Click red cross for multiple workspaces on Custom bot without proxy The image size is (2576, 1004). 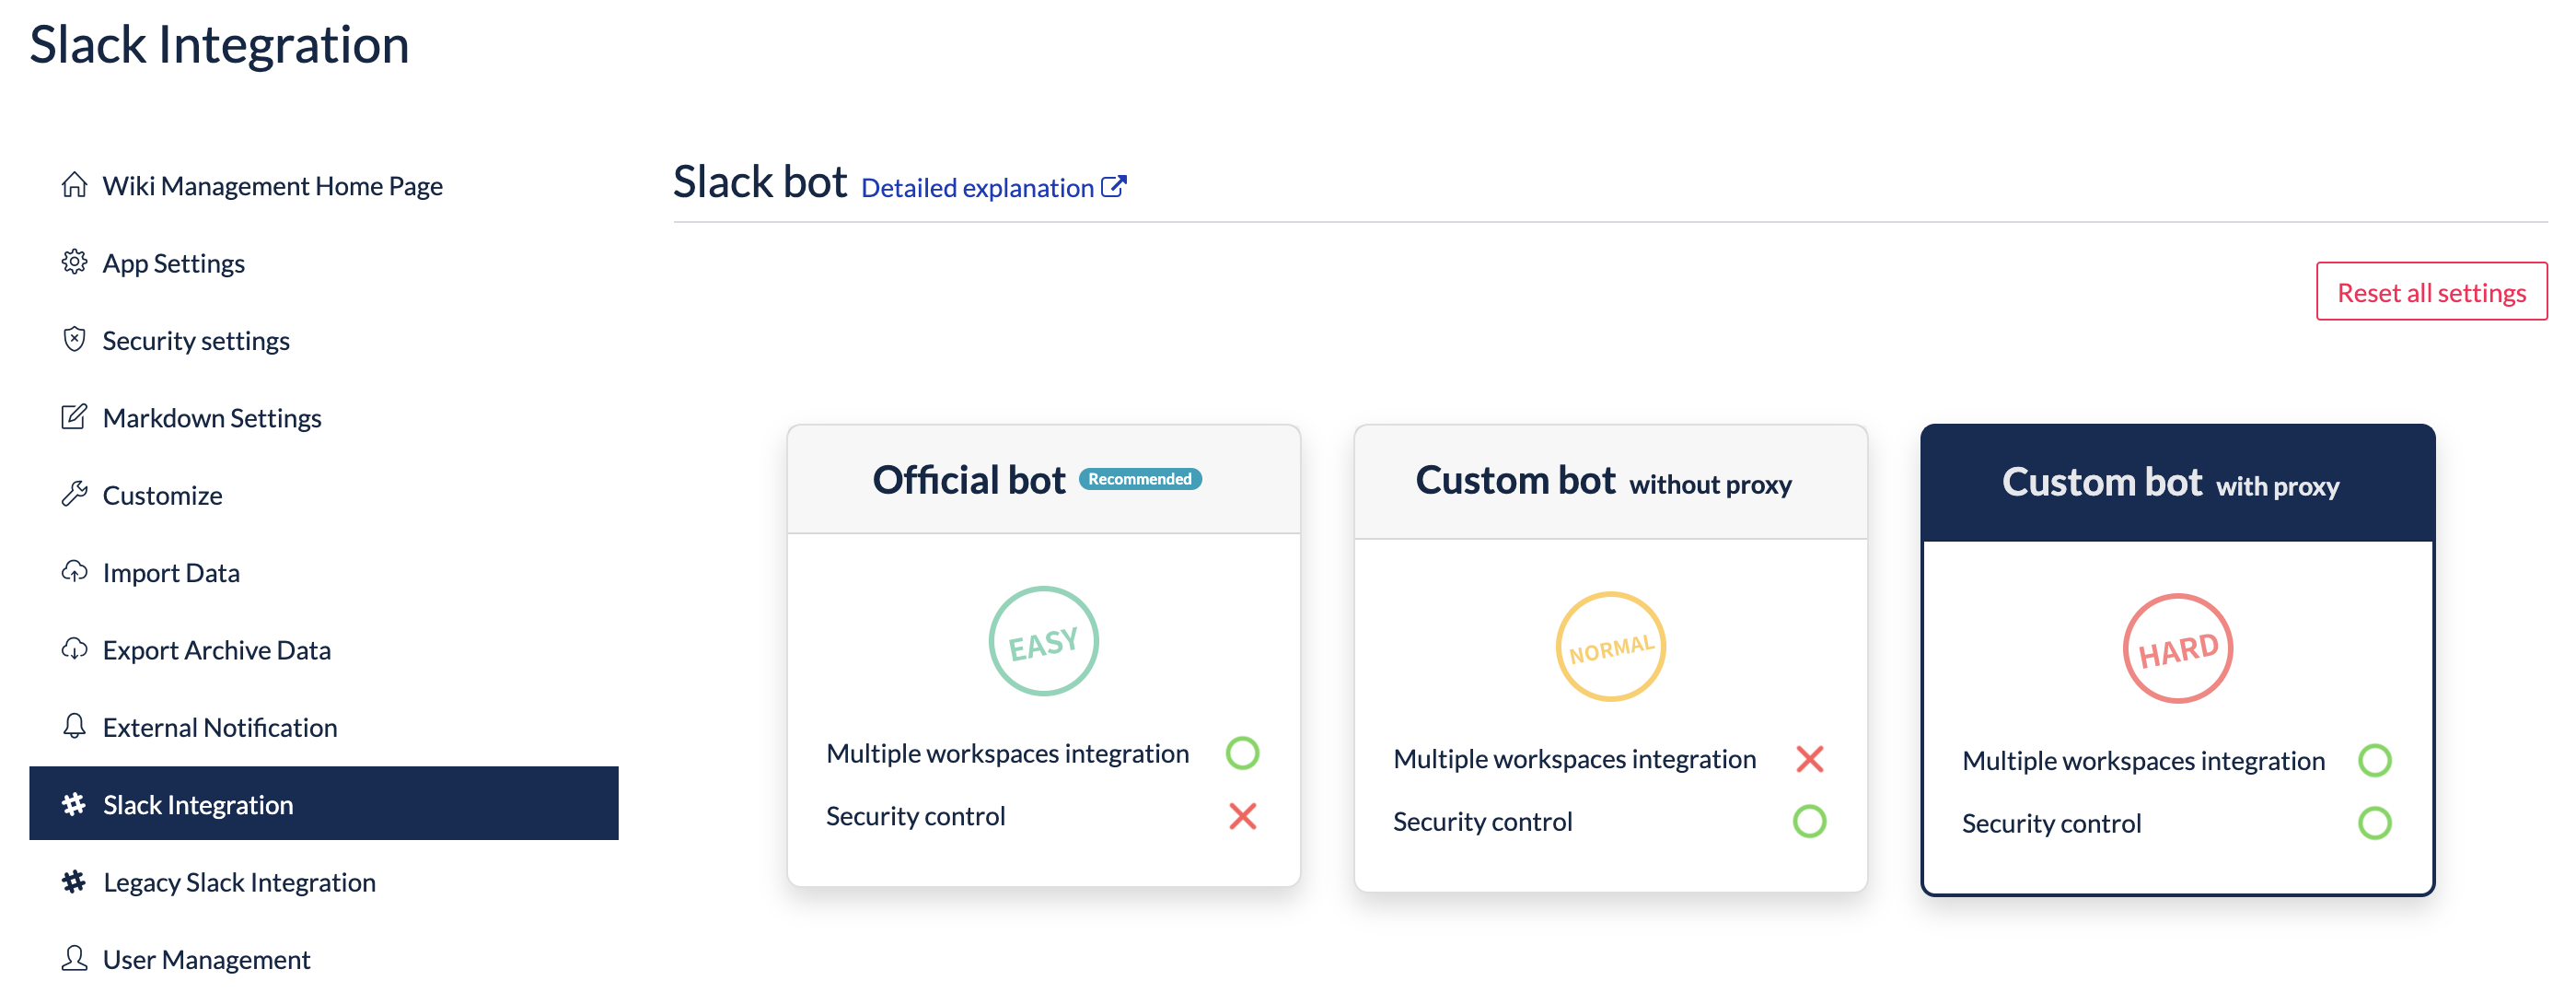[1809, 759]
